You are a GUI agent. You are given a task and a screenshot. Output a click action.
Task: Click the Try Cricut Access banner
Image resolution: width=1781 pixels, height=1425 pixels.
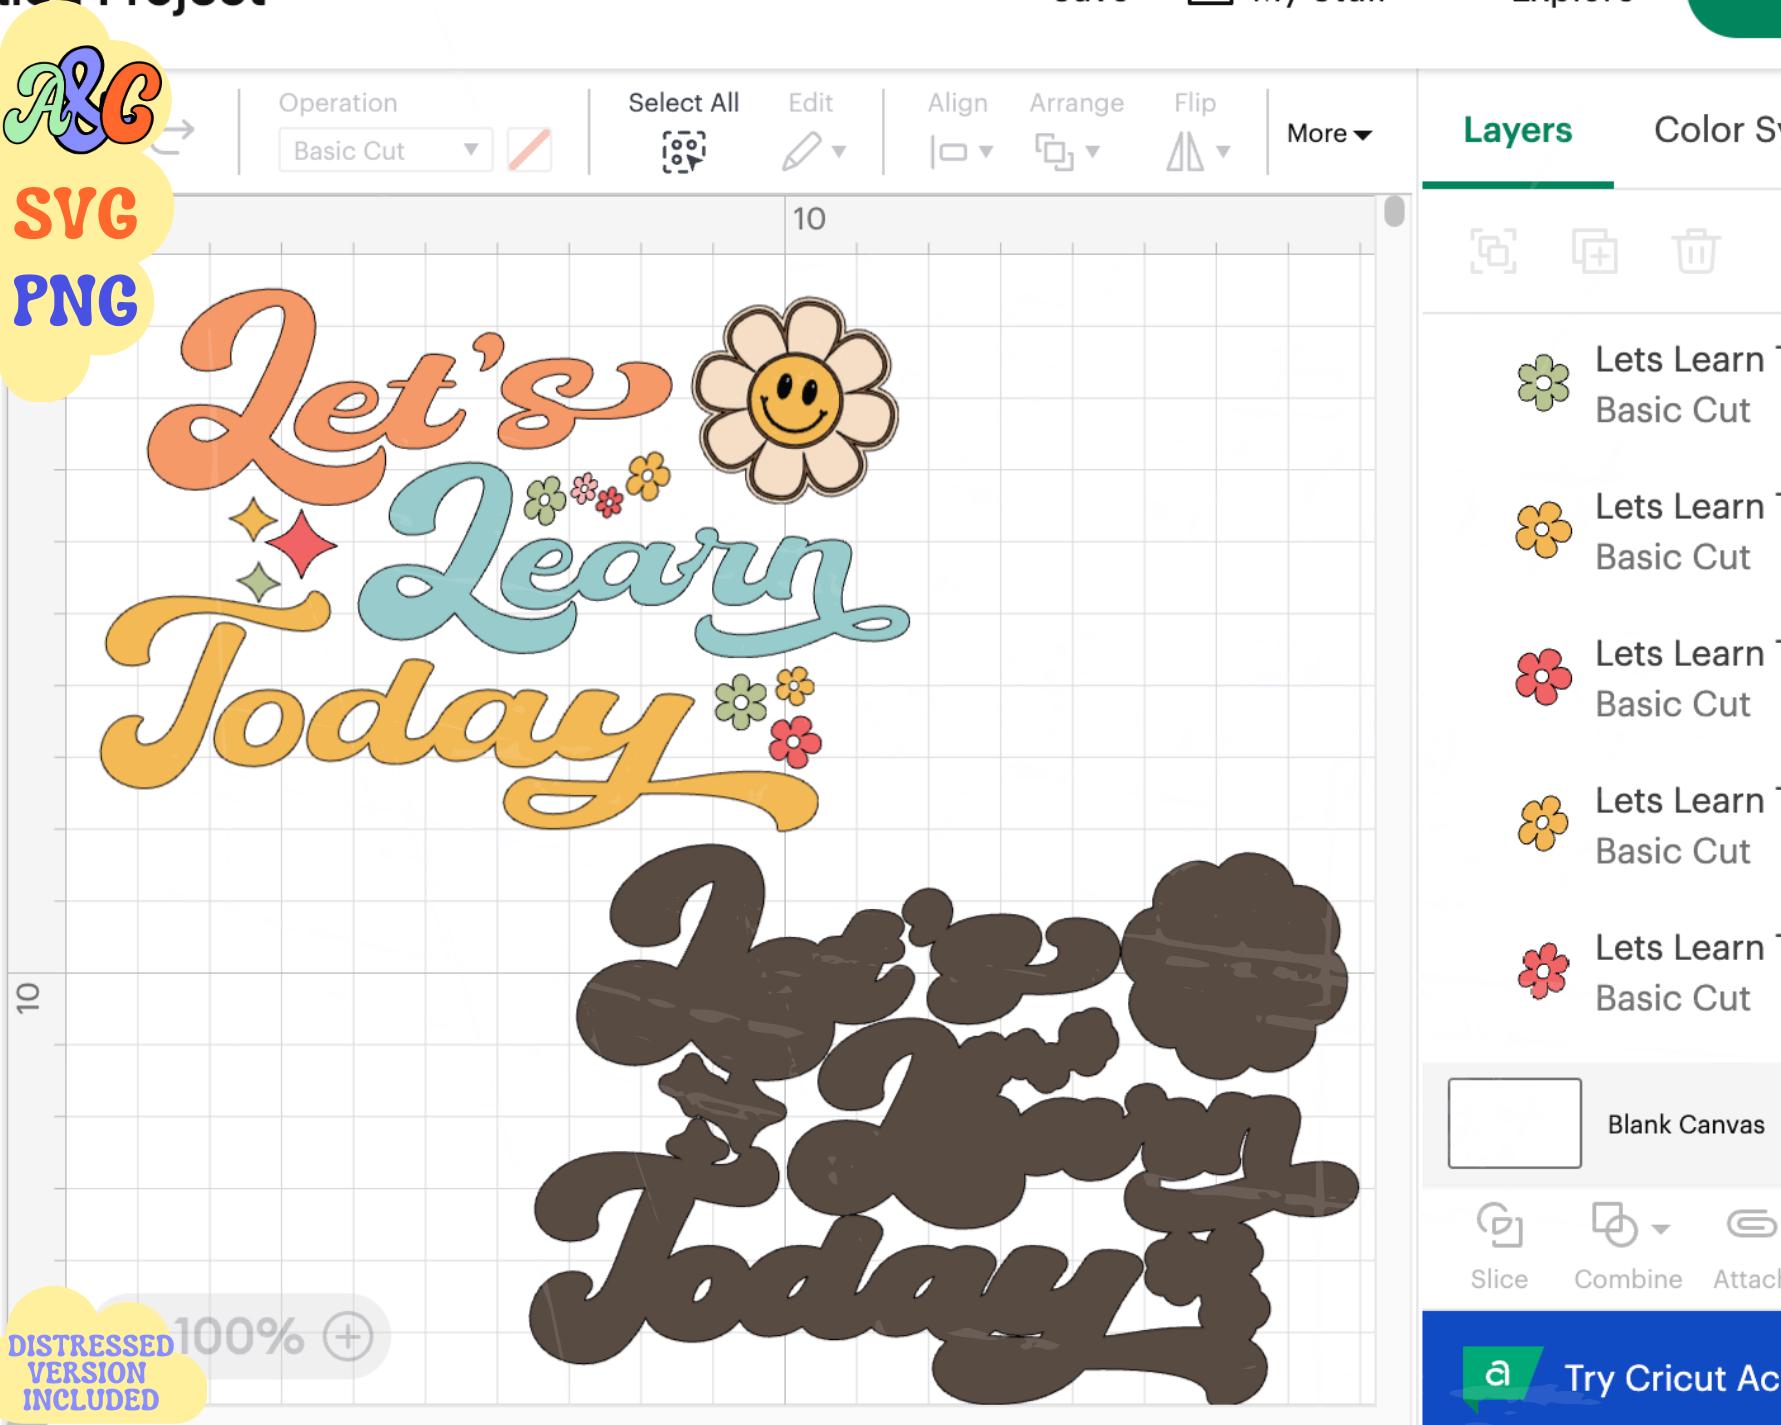1601,1368
